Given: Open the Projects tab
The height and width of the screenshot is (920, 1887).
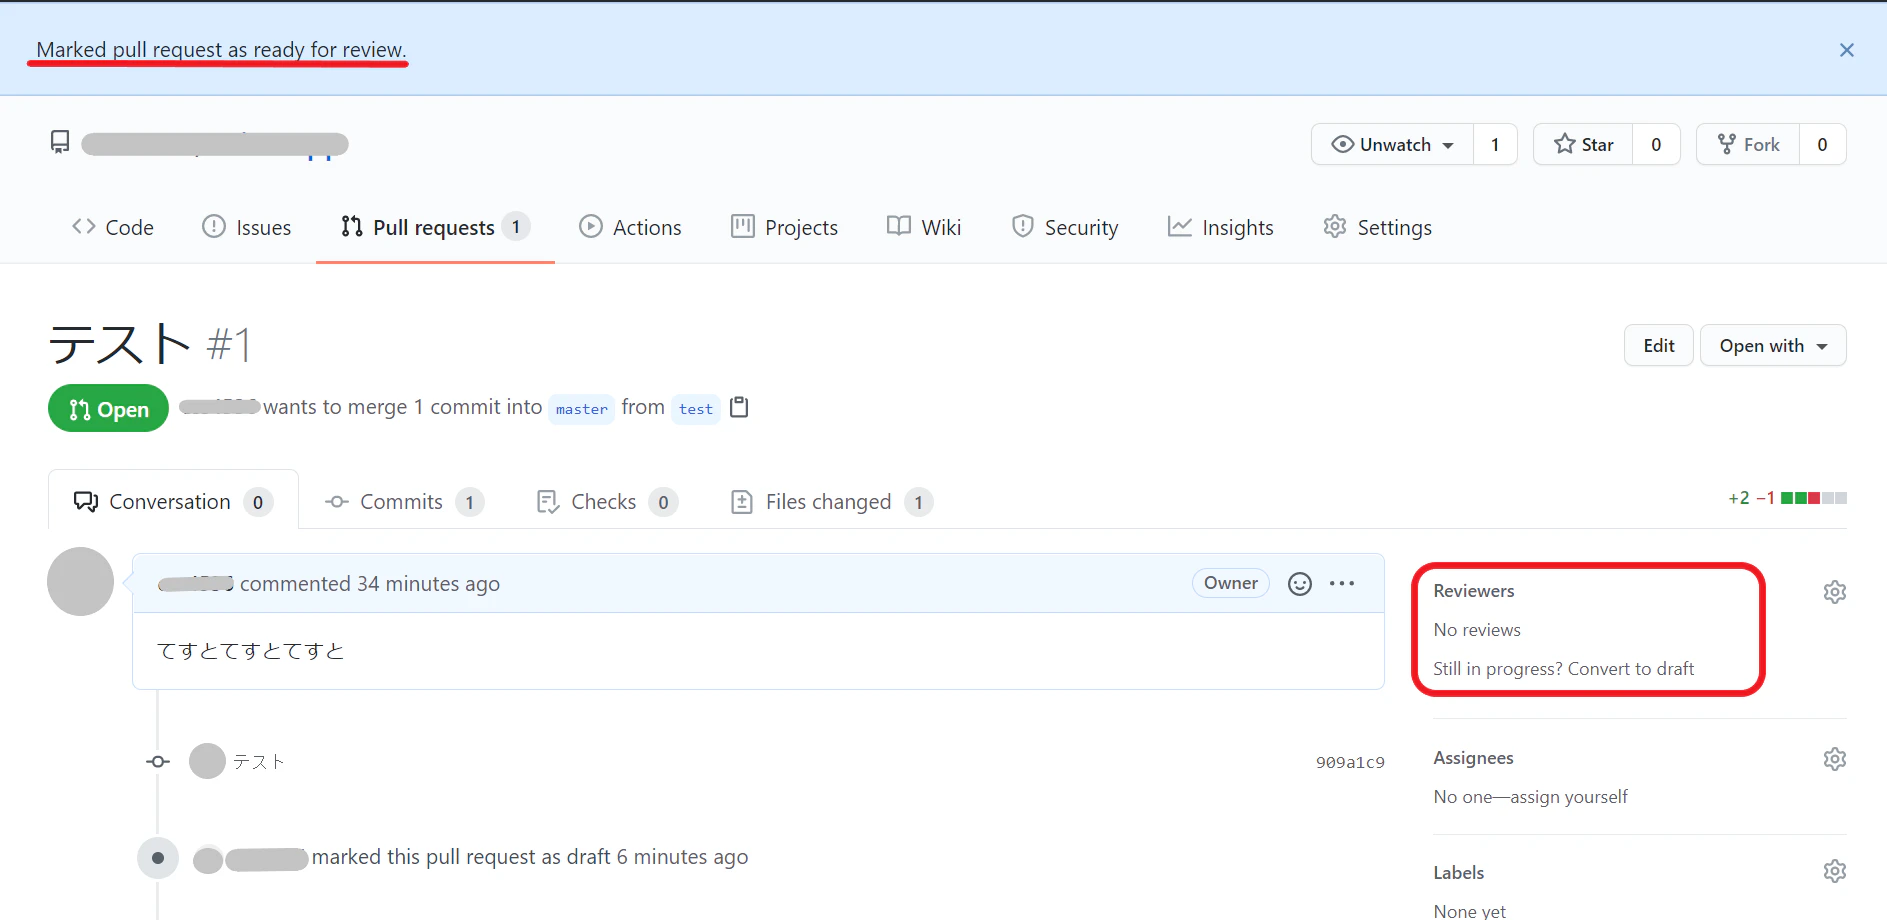Looking at the screenshot, I should 784,228.
